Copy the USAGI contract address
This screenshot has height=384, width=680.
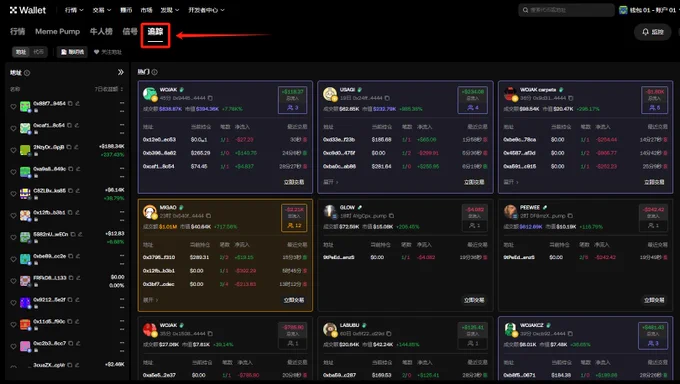(387, 98)
